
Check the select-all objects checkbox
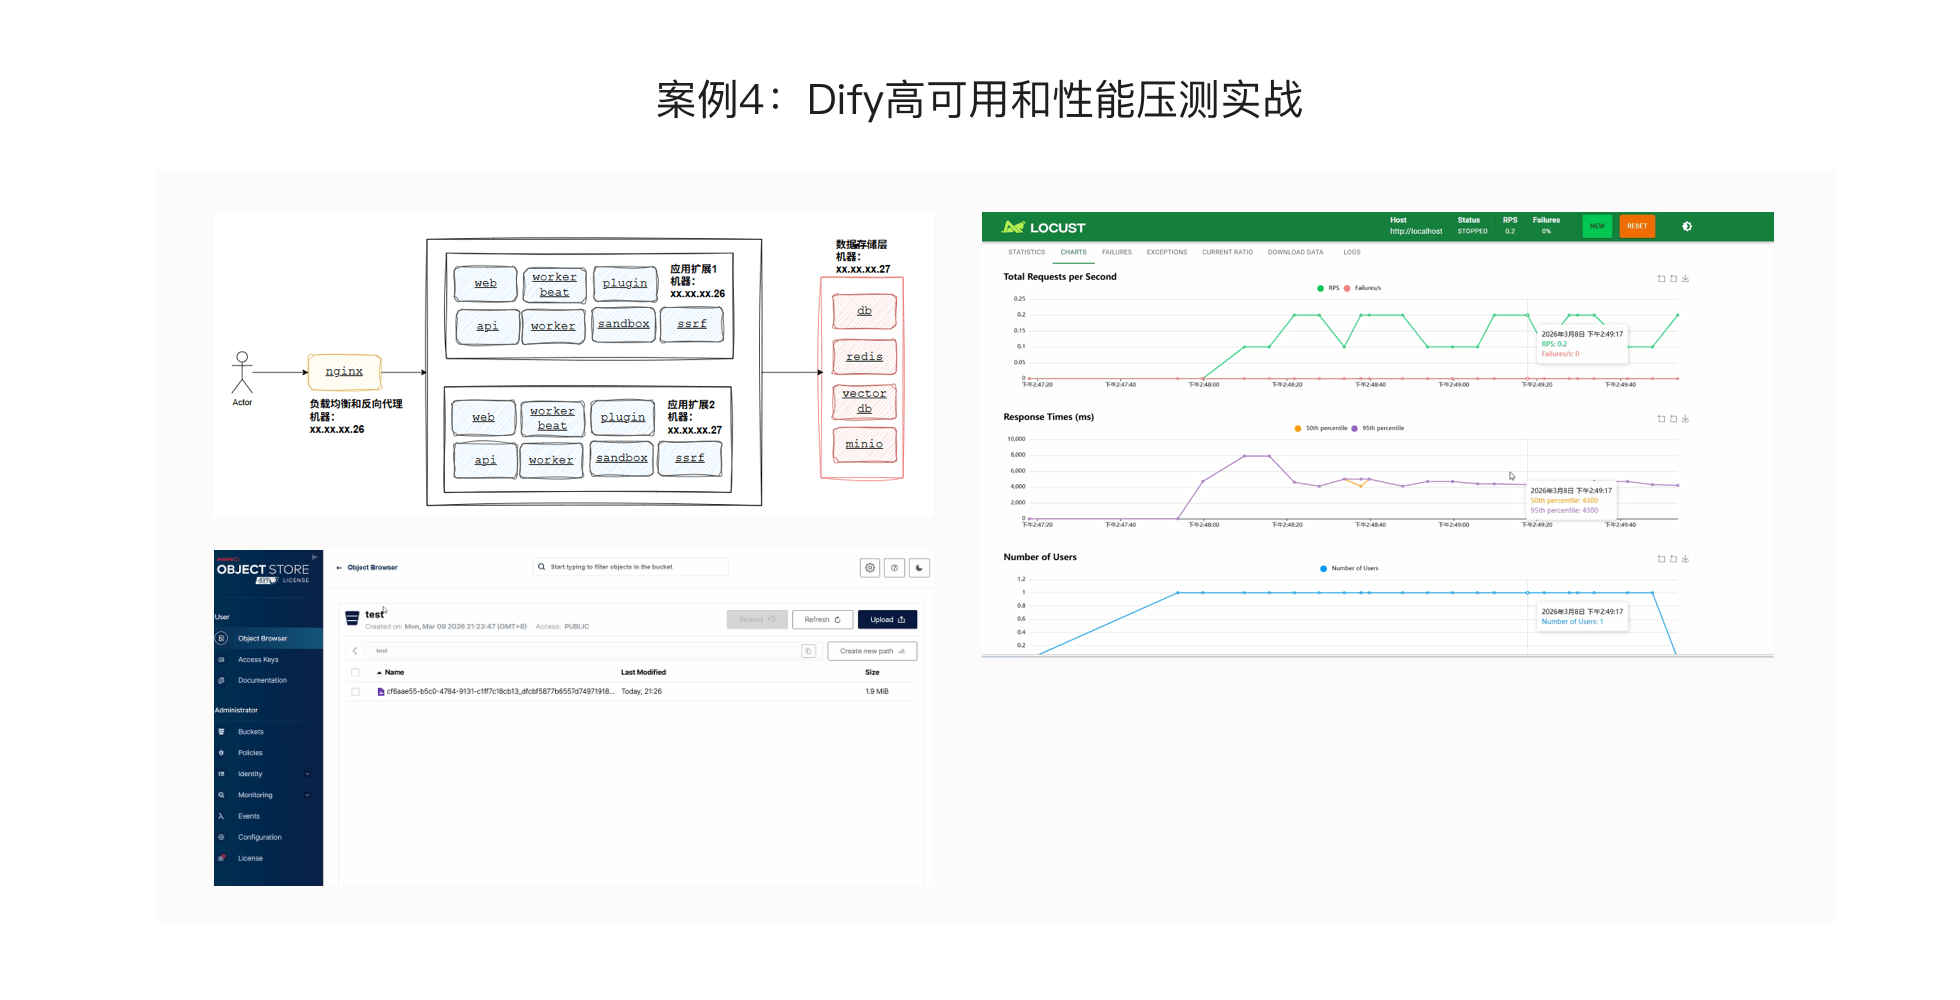click(355, 672)
